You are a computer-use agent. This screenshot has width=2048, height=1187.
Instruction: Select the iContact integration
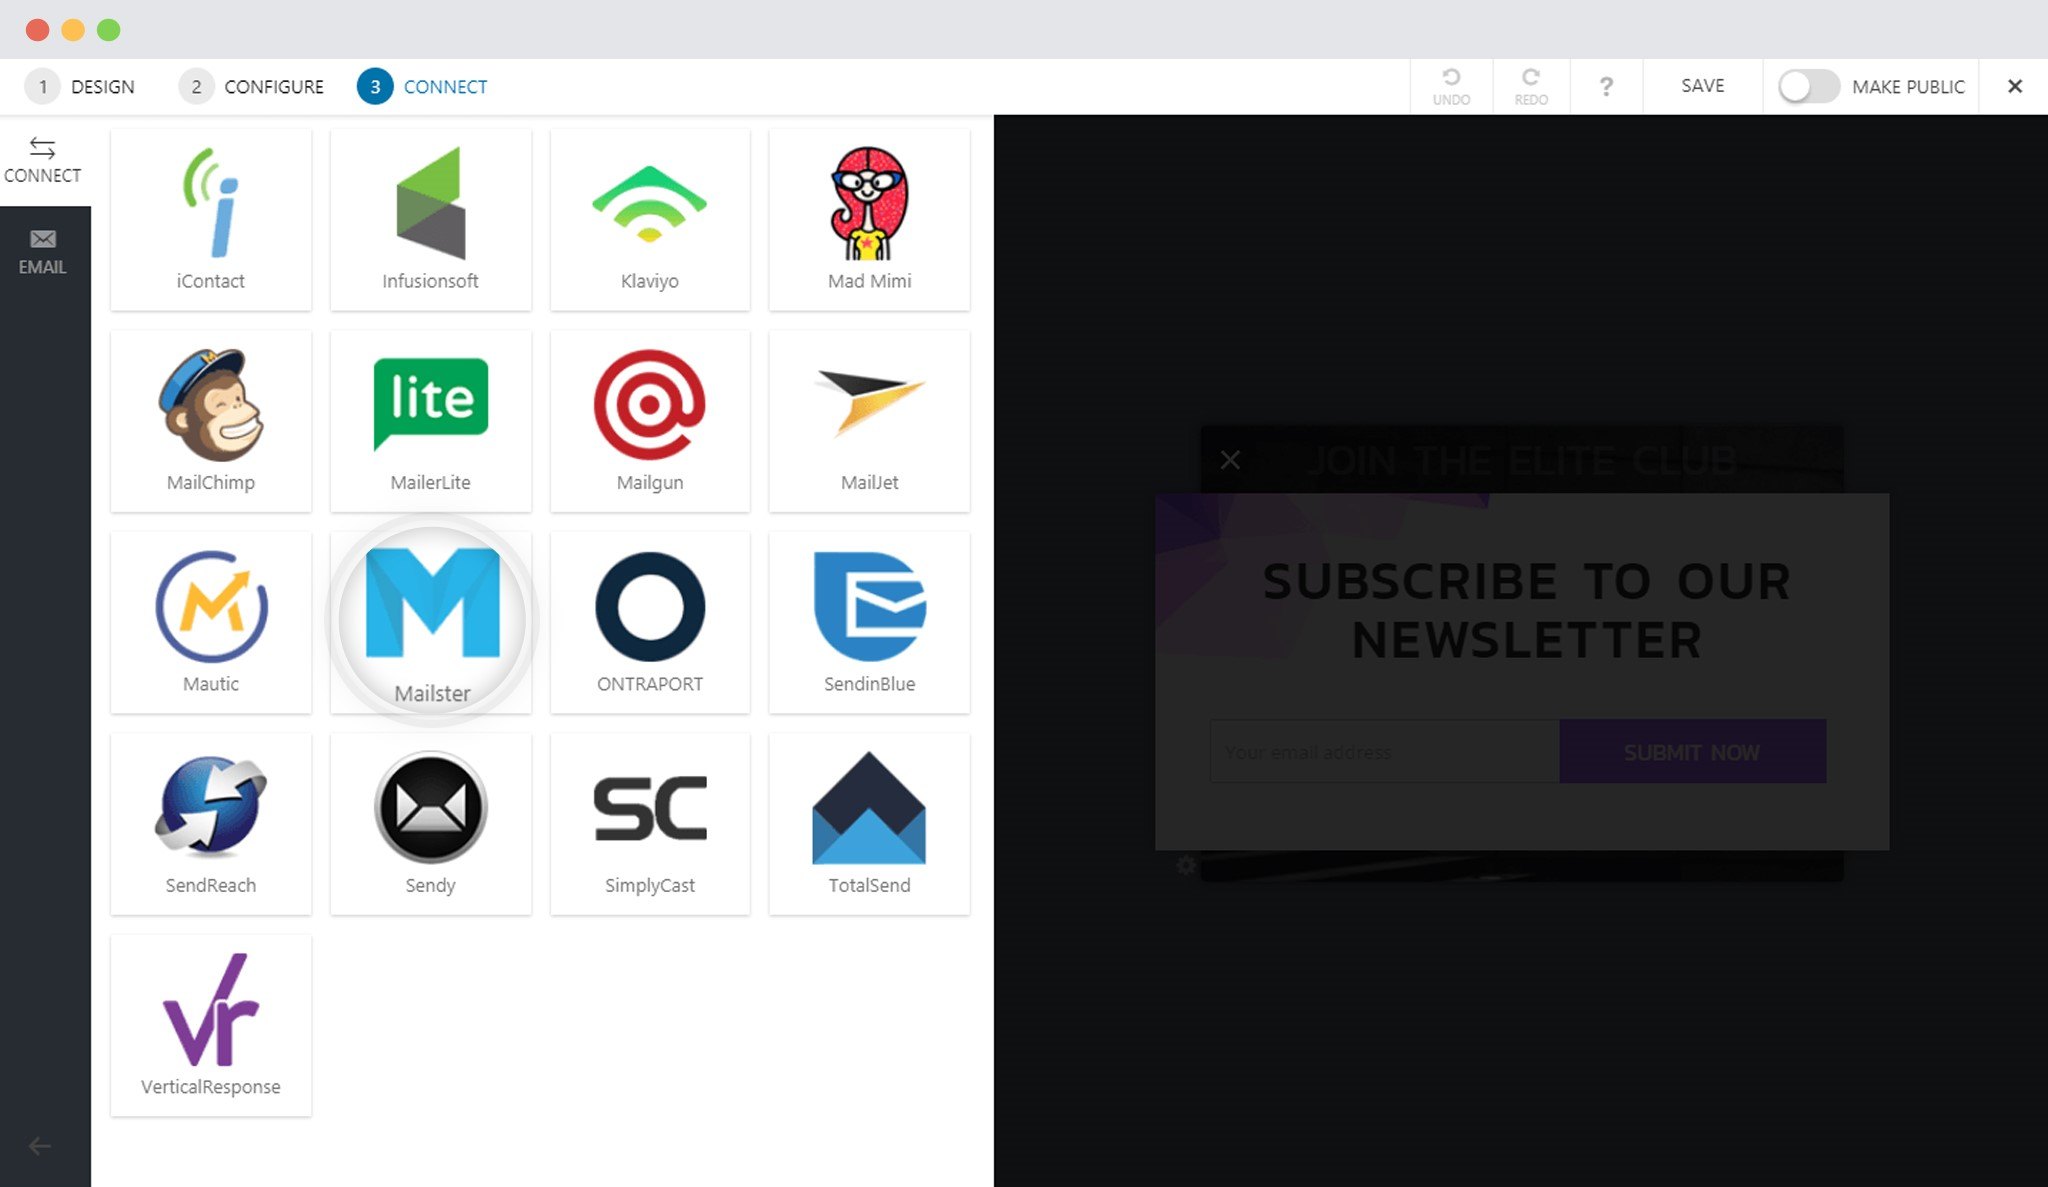pyautogui.click(x=211, y=219)
